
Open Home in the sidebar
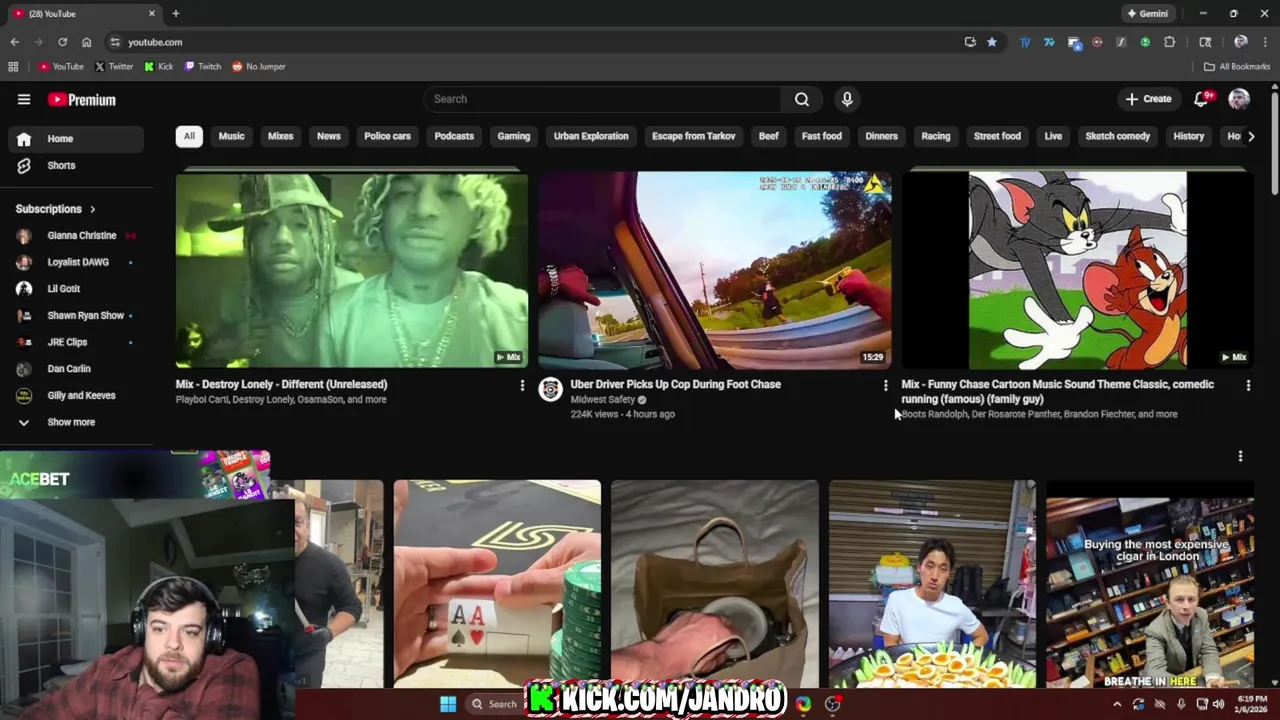(76, 139)
